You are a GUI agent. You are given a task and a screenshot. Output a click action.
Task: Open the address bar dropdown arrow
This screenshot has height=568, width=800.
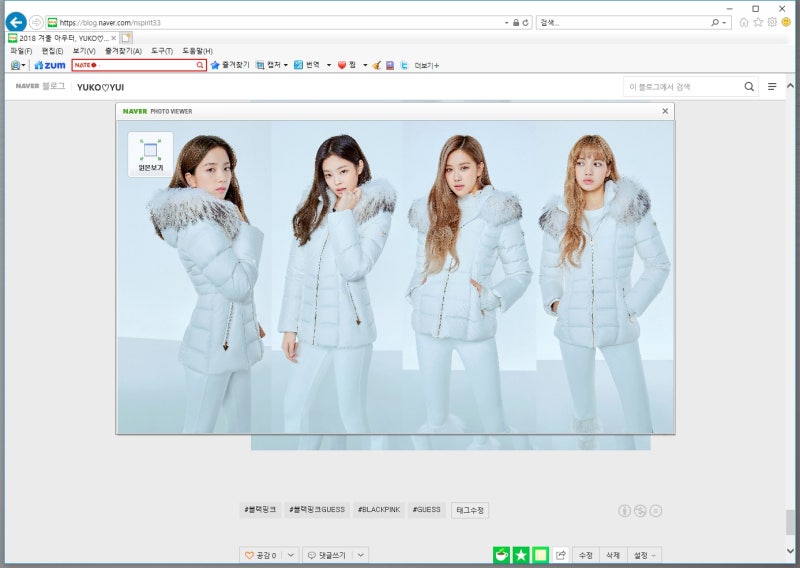click(x=507, y=23)
